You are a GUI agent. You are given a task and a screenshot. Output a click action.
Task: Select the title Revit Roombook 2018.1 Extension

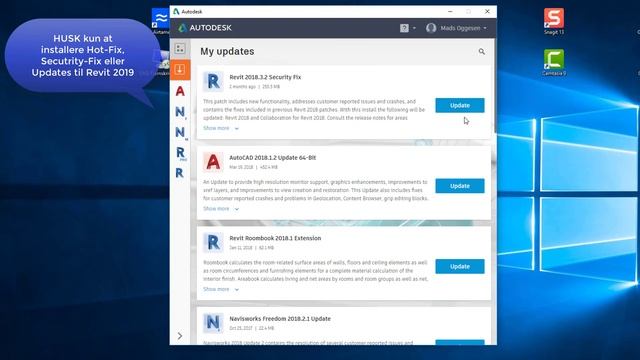tap(275, 238)
